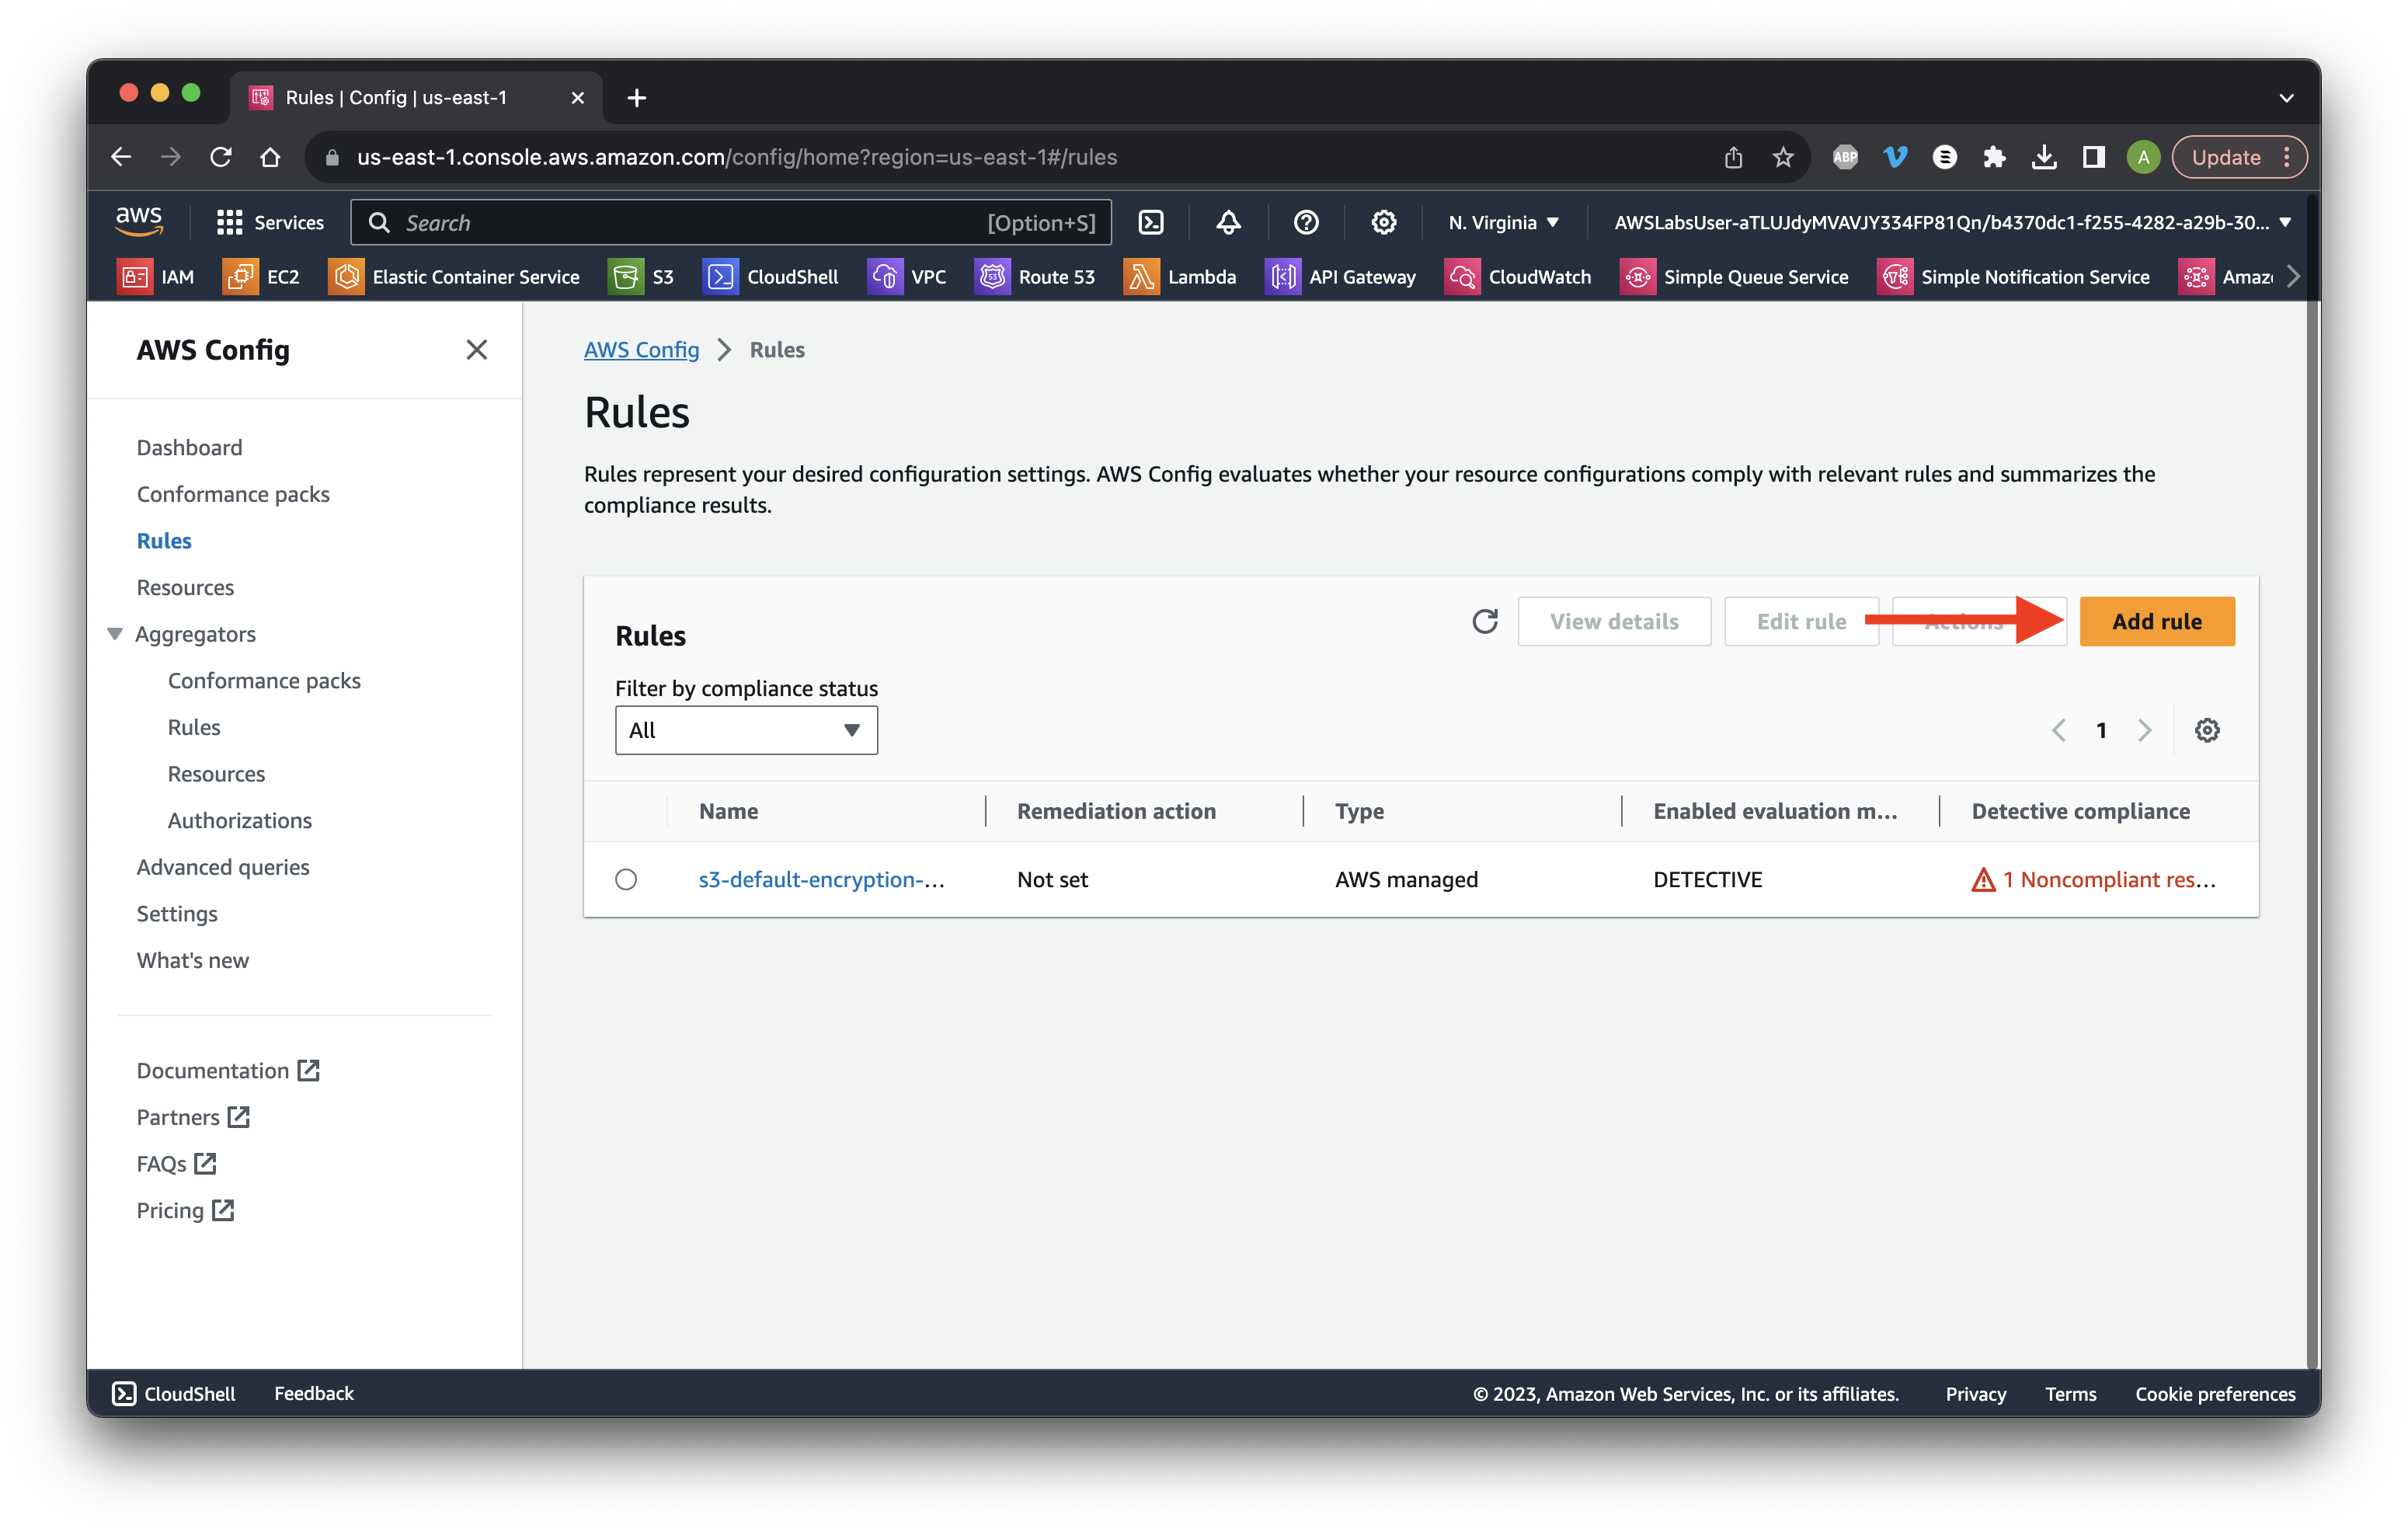
Task: Open the compliance status filter dropdown
Action: tap(746, 730)
